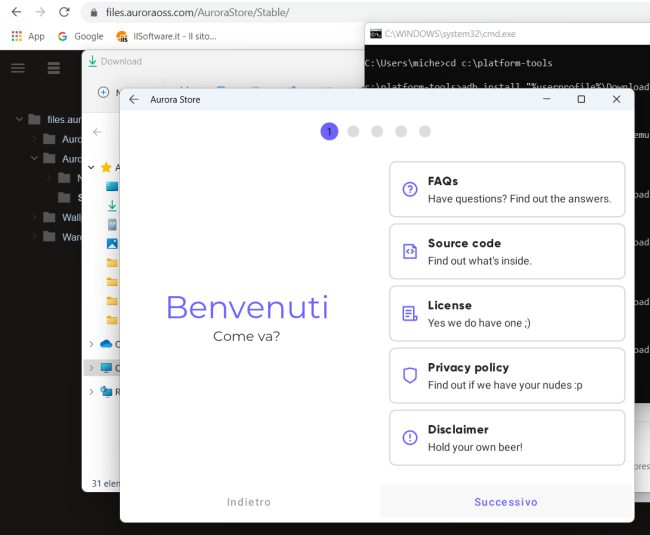Expand the Network node in Explorer

pyautogui.click(x=92, y=392)
